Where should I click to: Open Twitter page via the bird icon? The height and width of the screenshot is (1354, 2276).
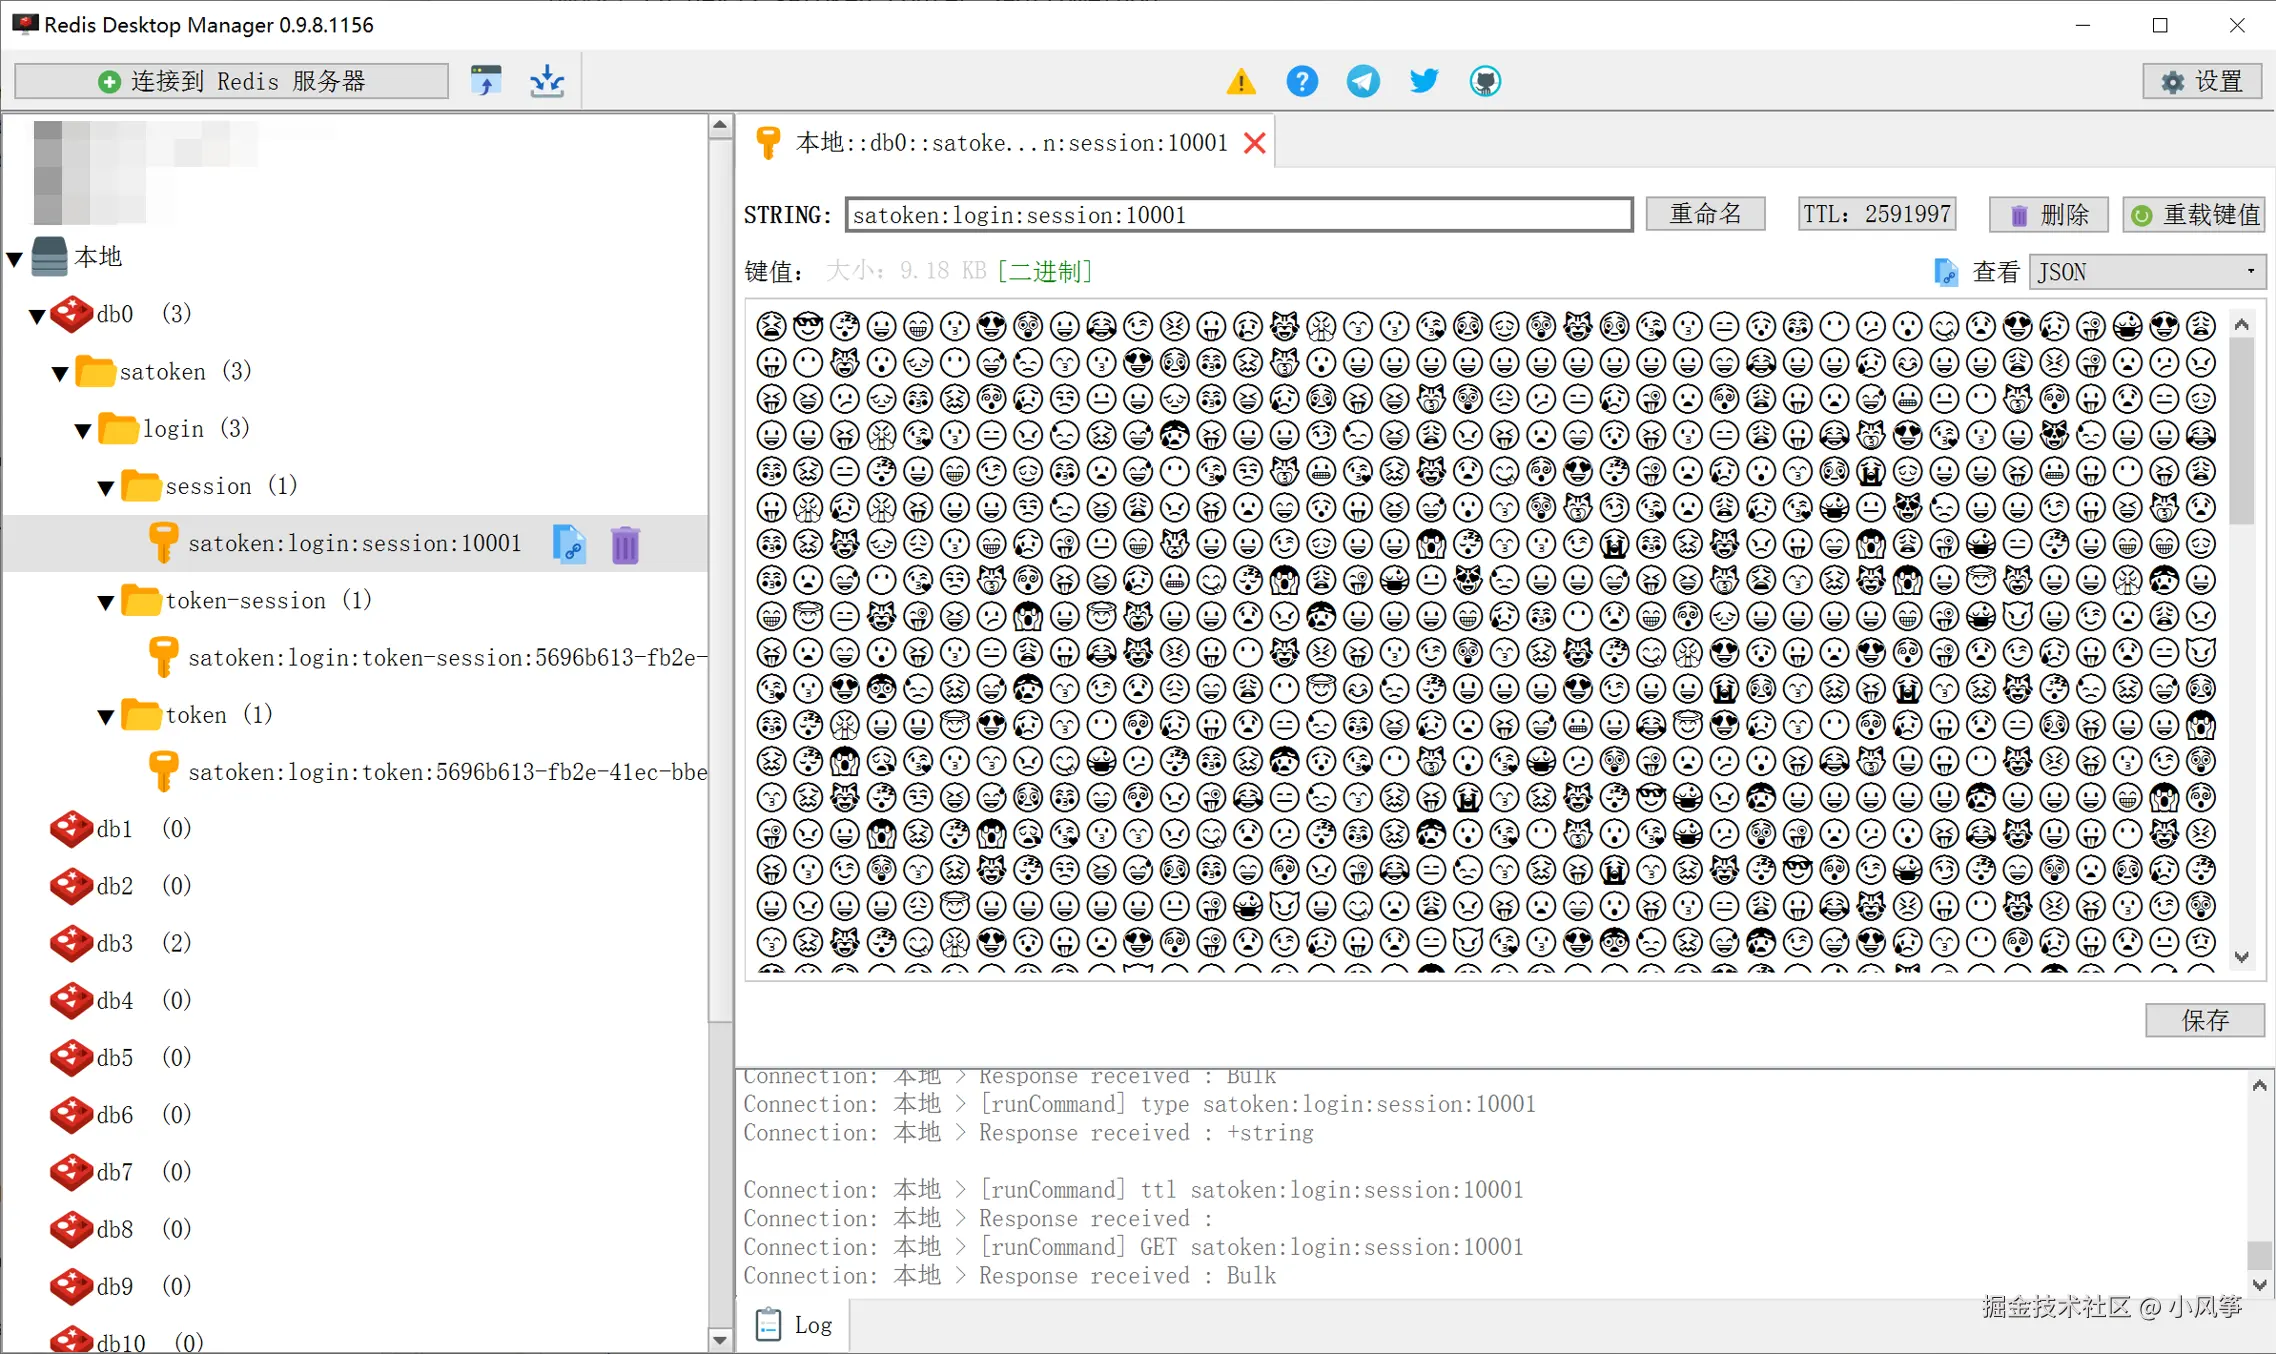[1423, 81]
